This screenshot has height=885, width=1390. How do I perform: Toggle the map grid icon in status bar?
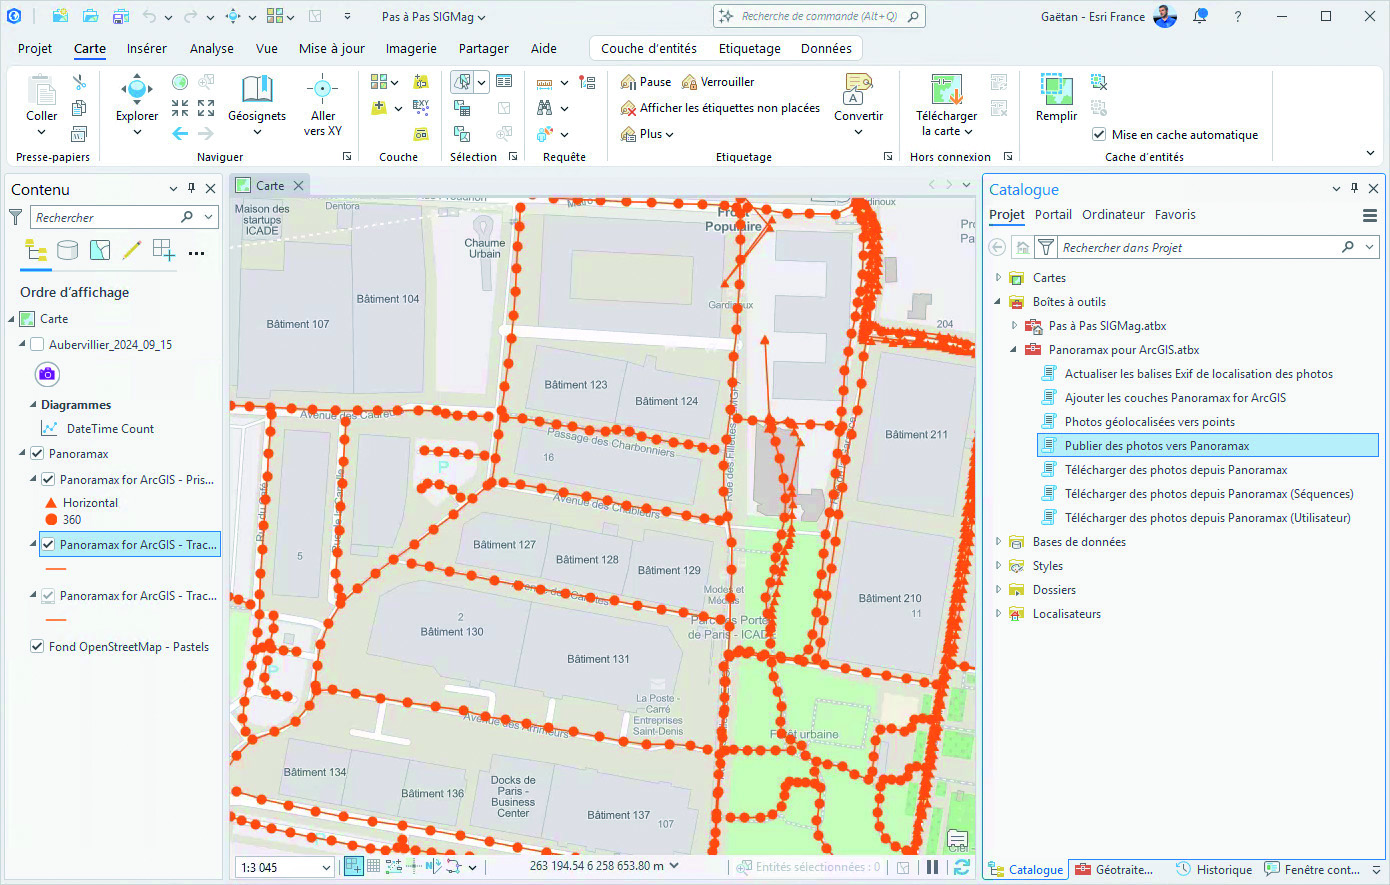373,867
